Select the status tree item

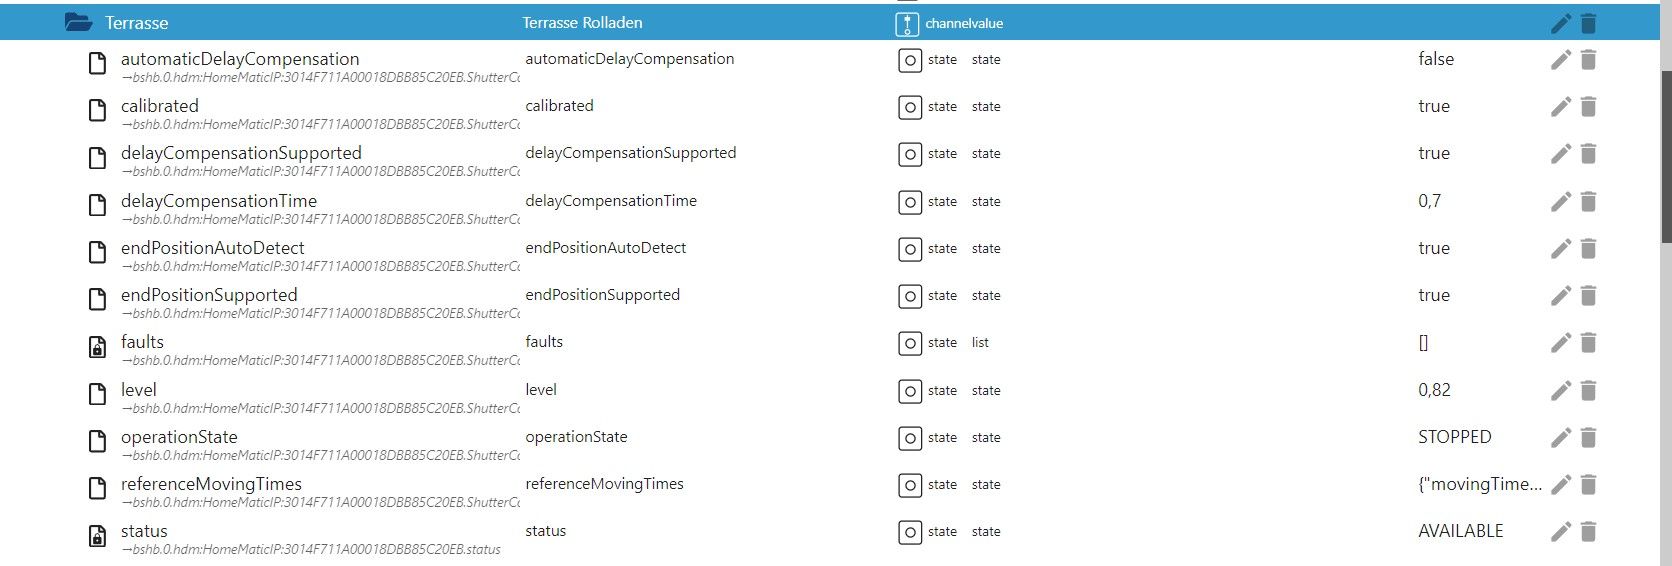coord(144,531)
